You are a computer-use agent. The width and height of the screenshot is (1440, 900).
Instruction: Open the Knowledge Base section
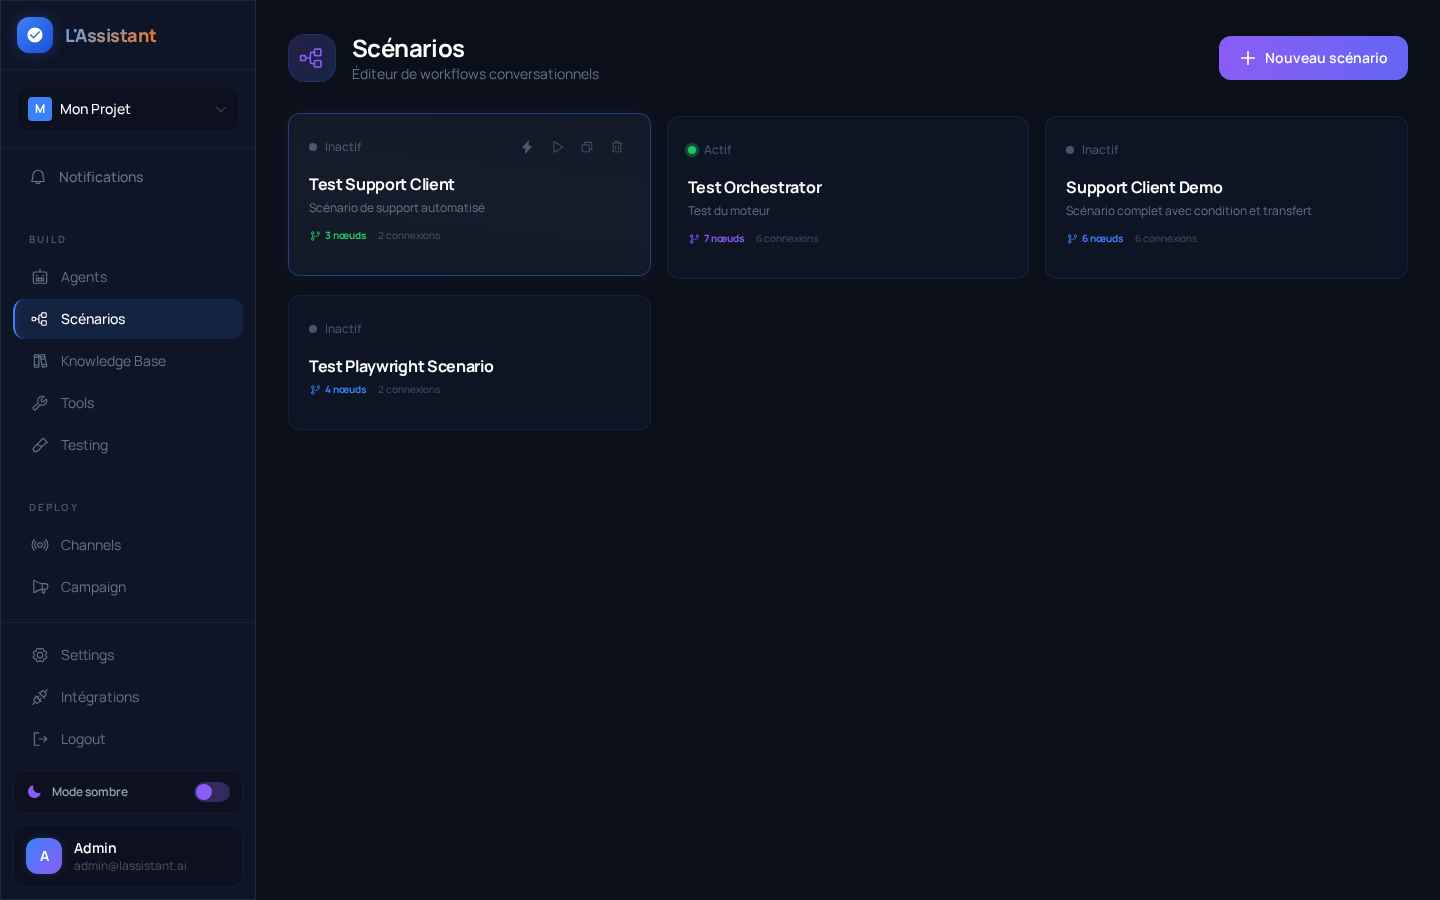pyautogui.click(x=112, y=361)
